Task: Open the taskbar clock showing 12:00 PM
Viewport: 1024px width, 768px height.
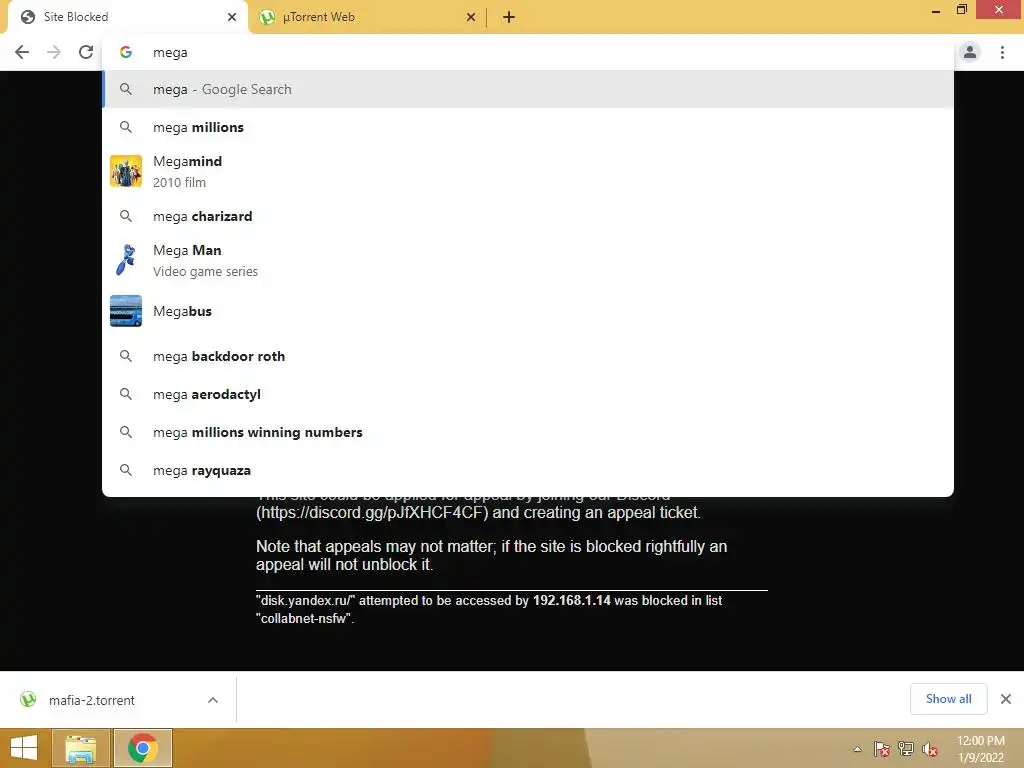Action: click(980, 748)
